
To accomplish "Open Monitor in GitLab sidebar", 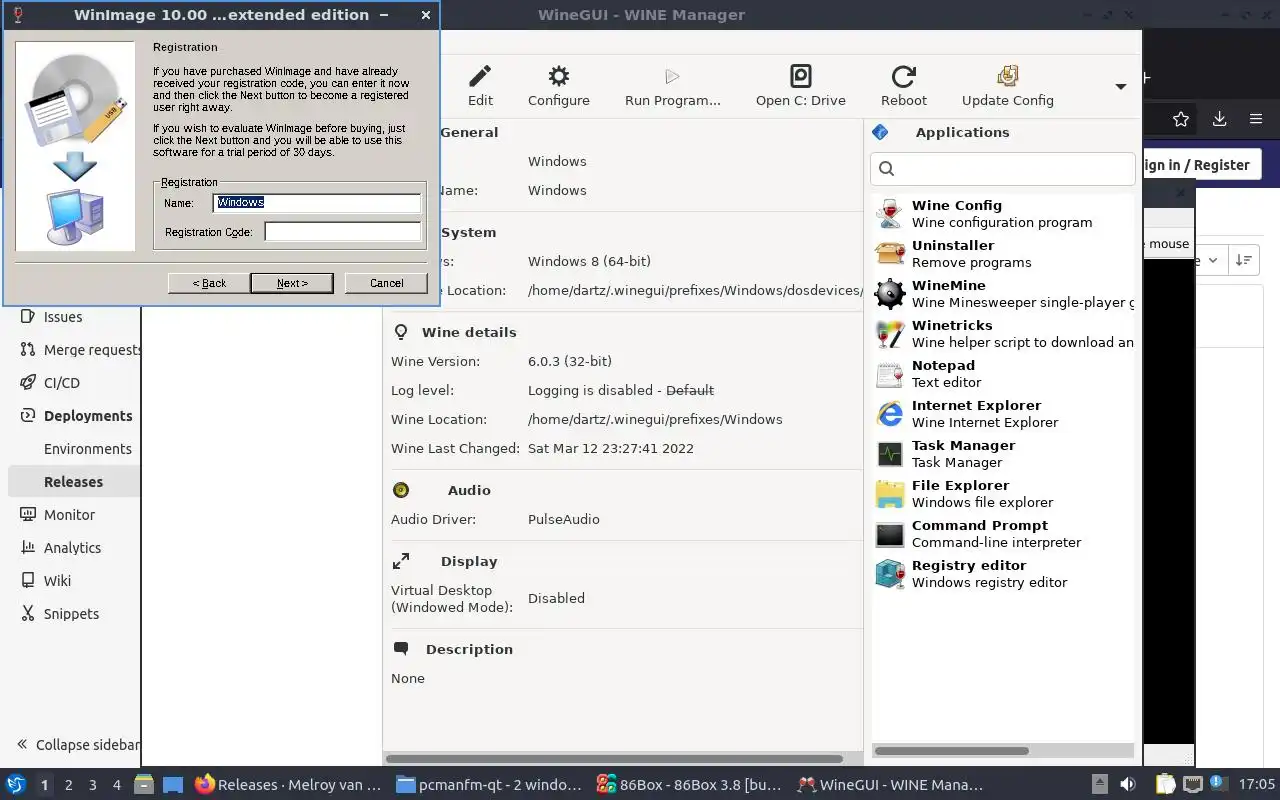I will click(x=69, y=514).
